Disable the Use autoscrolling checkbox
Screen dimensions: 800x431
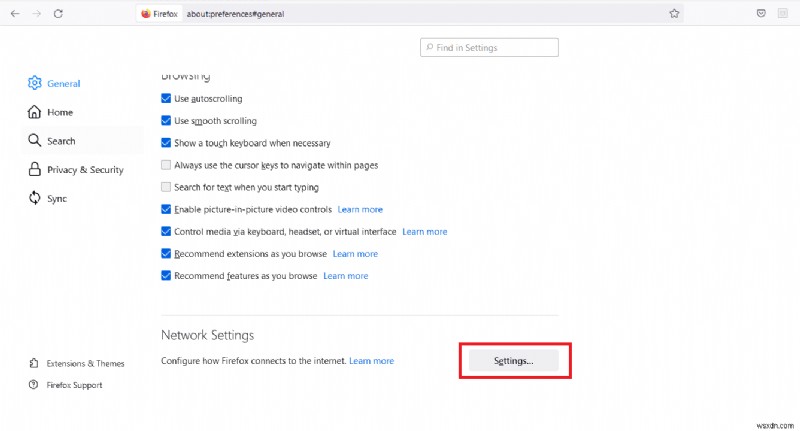click(x=166, y=99)
